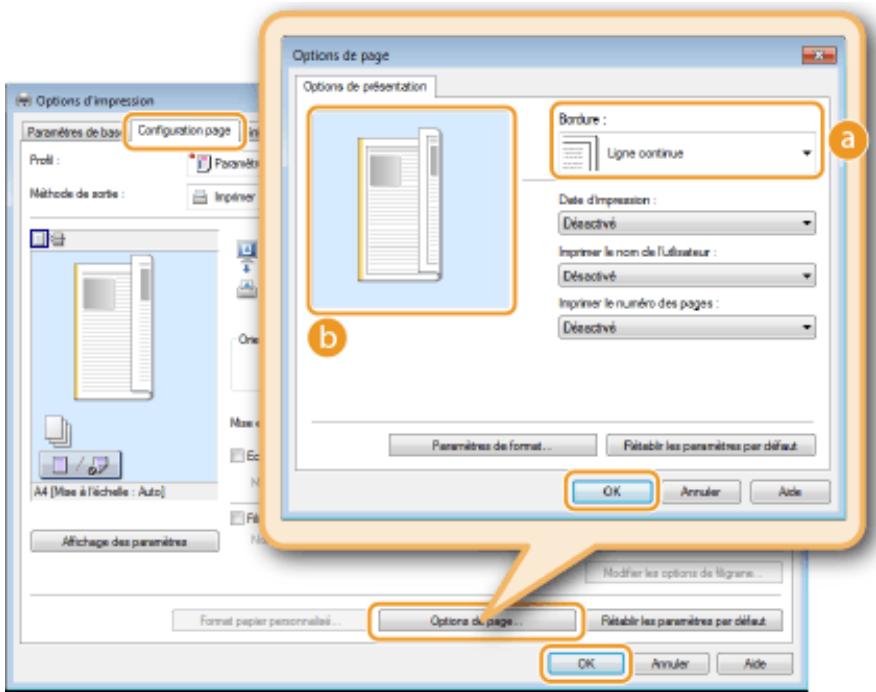
Task: Click Rétablir les paramètres par défaut in Options d'impression
Action: 684,621
